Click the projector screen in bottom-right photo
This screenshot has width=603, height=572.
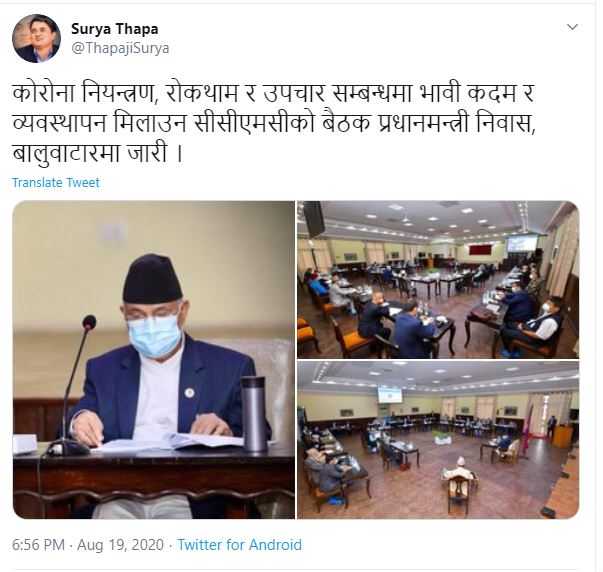(390, 395)
